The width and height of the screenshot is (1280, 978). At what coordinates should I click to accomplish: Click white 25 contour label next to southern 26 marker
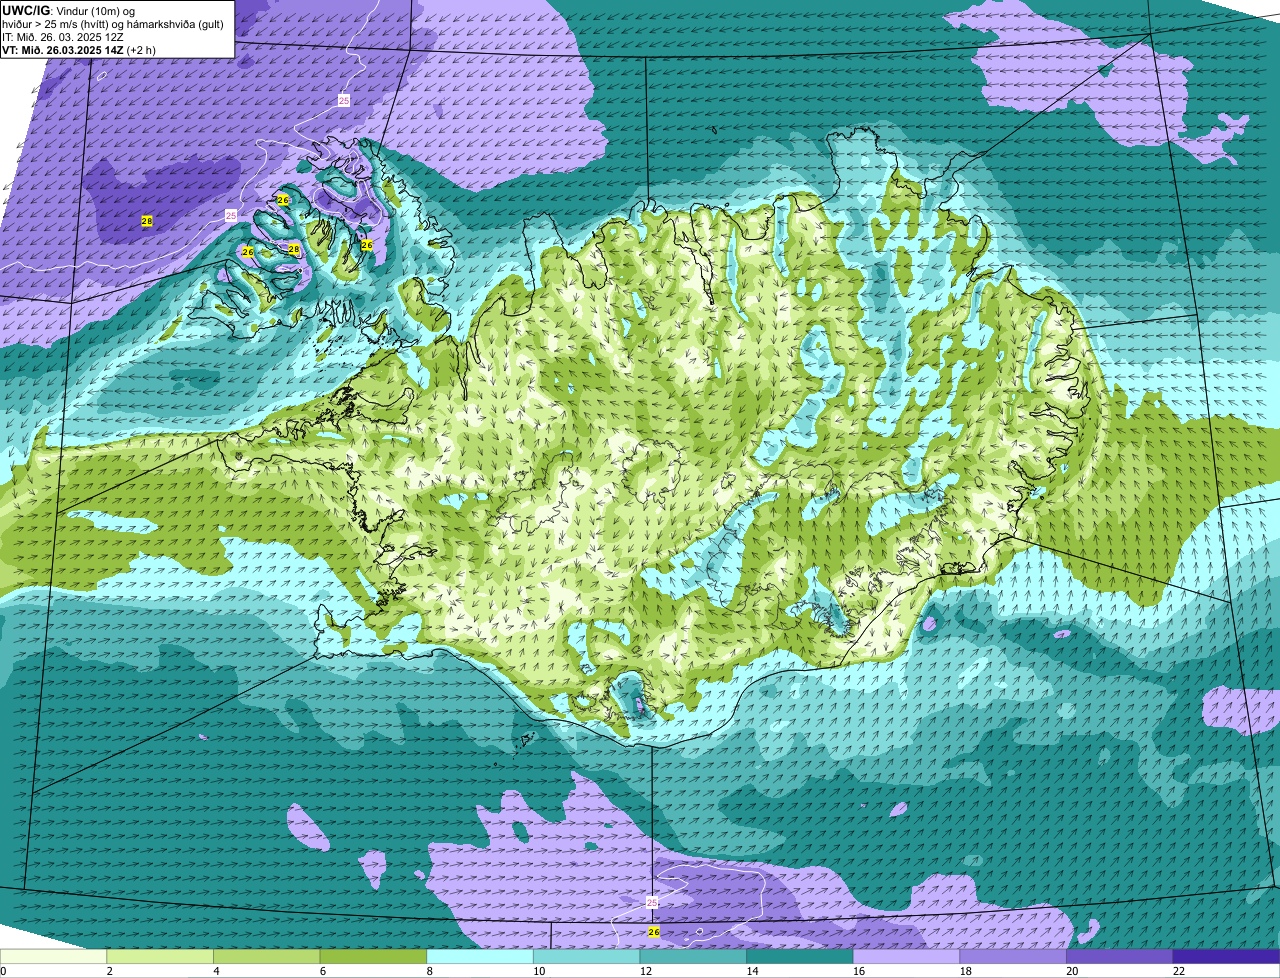click(x=652, y=903)
